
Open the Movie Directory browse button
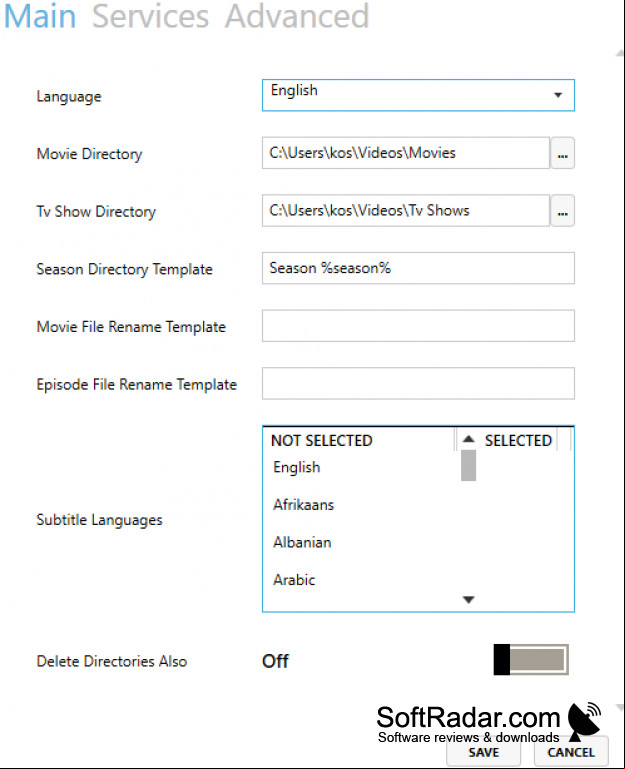(x=562, y=153)
